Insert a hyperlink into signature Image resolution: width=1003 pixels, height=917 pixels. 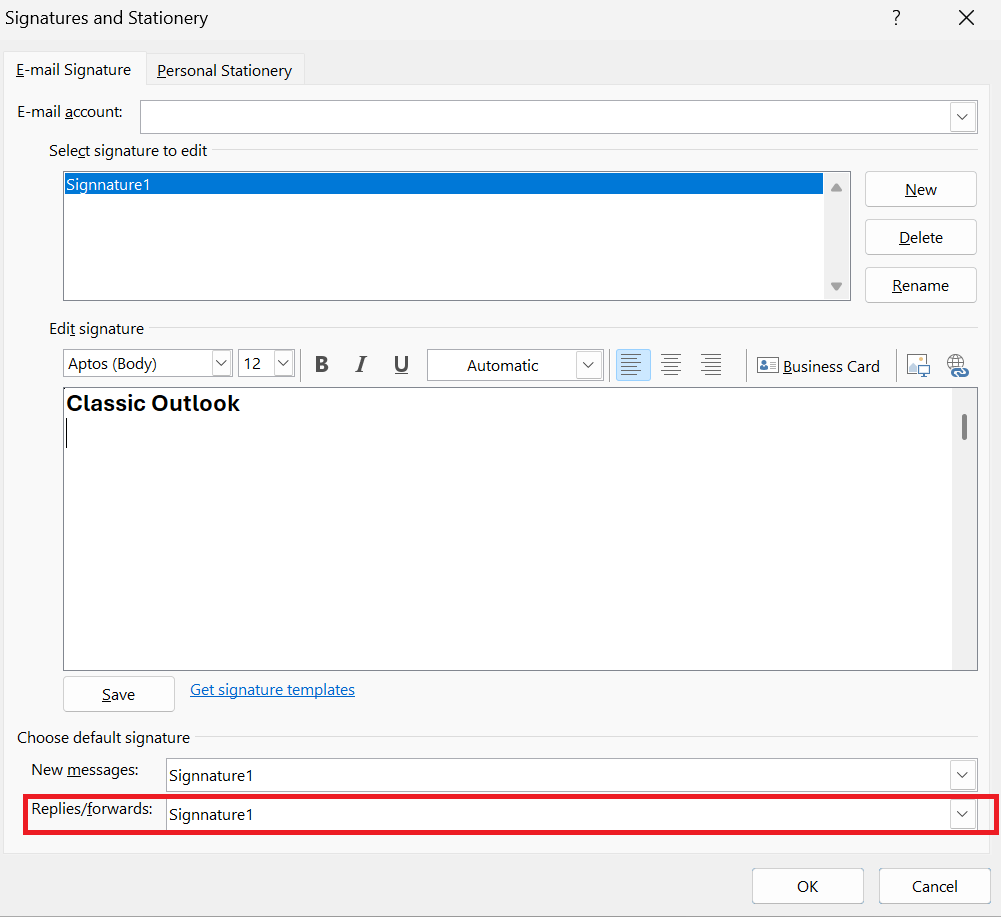pos(957,366)
